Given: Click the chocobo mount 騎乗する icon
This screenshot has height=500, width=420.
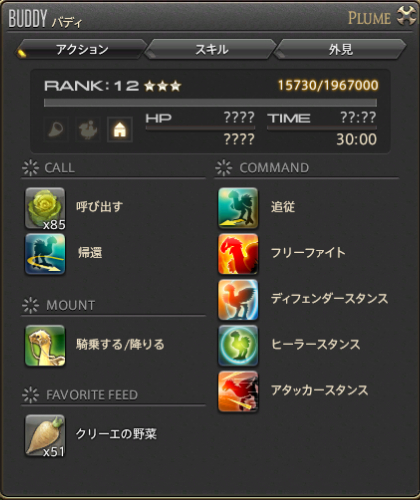Looking at the screenshot, I should (45, 345).
